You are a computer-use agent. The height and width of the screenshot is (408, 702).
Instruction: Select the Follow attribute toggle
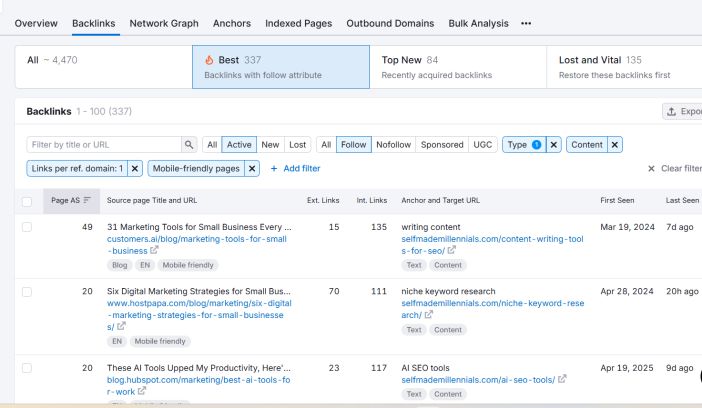pyautogui.click(x=354, y=145)
